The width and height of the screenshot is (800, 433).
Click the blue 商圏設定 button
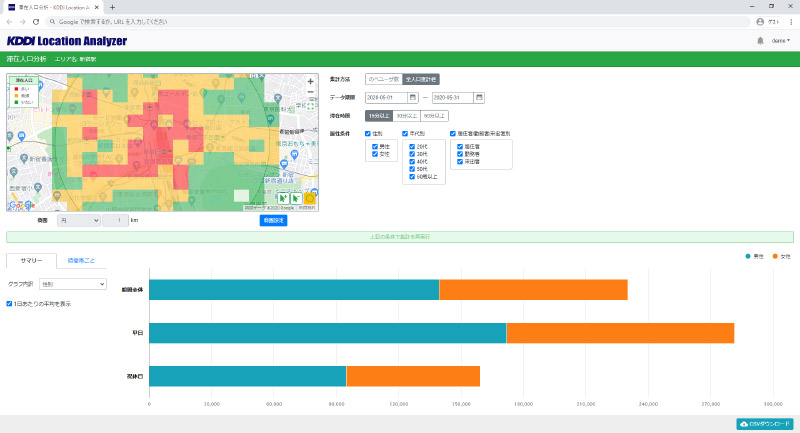273,220
